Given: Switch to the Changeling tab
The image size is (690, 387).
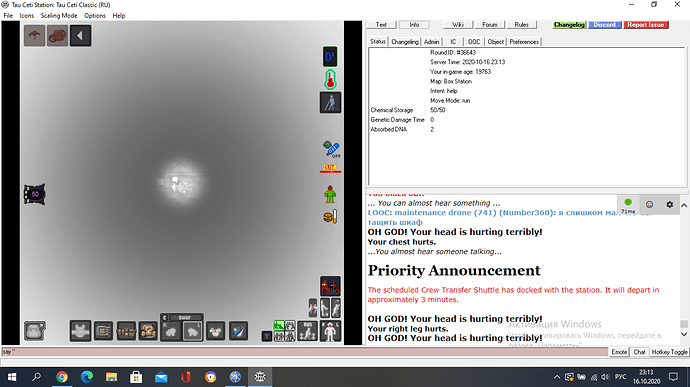Looking at the screenshot, I should tap(404, 42).
